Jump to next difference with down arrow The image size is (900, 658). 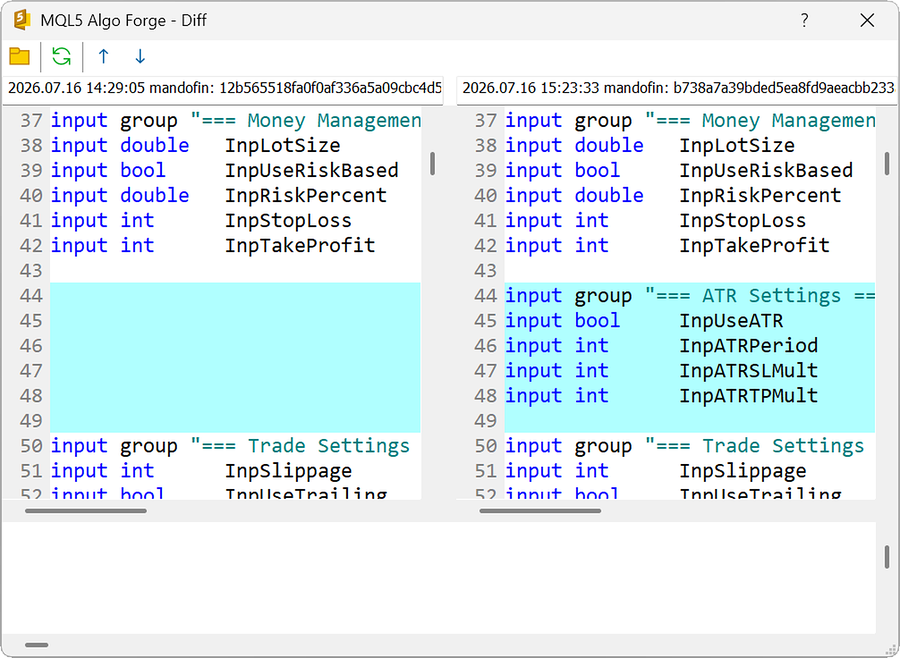point(140,56)
